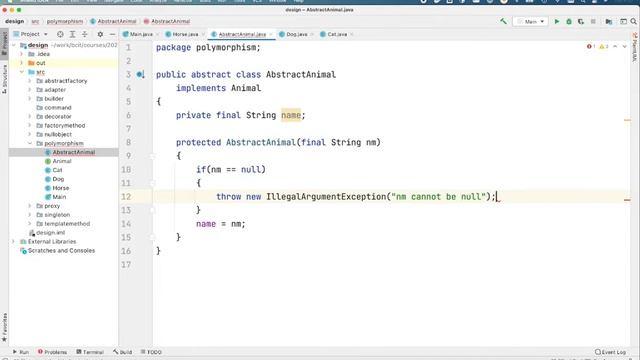Expand the .idea folder
Viewport: 640px width, 360px height.
point(22,54)
